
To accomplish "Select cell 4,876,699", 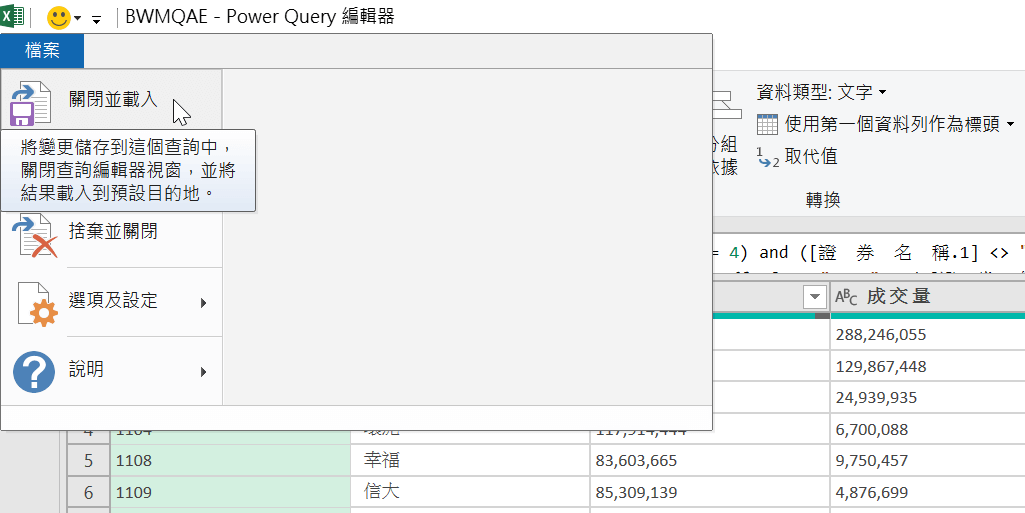I will [928, 492].
